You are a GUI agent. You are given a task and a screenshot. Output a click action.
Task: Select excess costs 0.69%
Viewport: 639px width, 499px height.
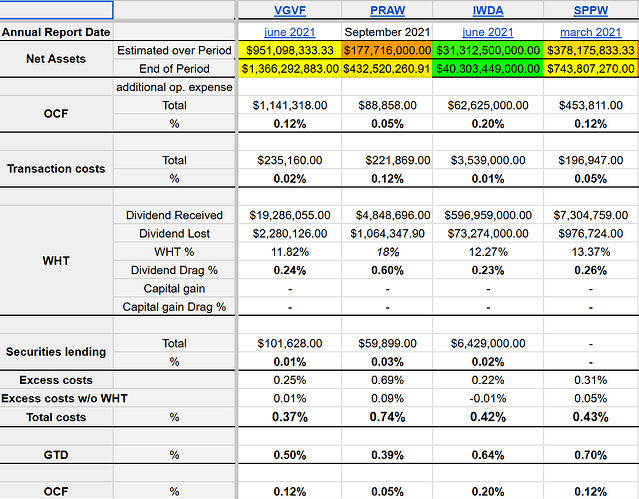[x=387, y=380]
